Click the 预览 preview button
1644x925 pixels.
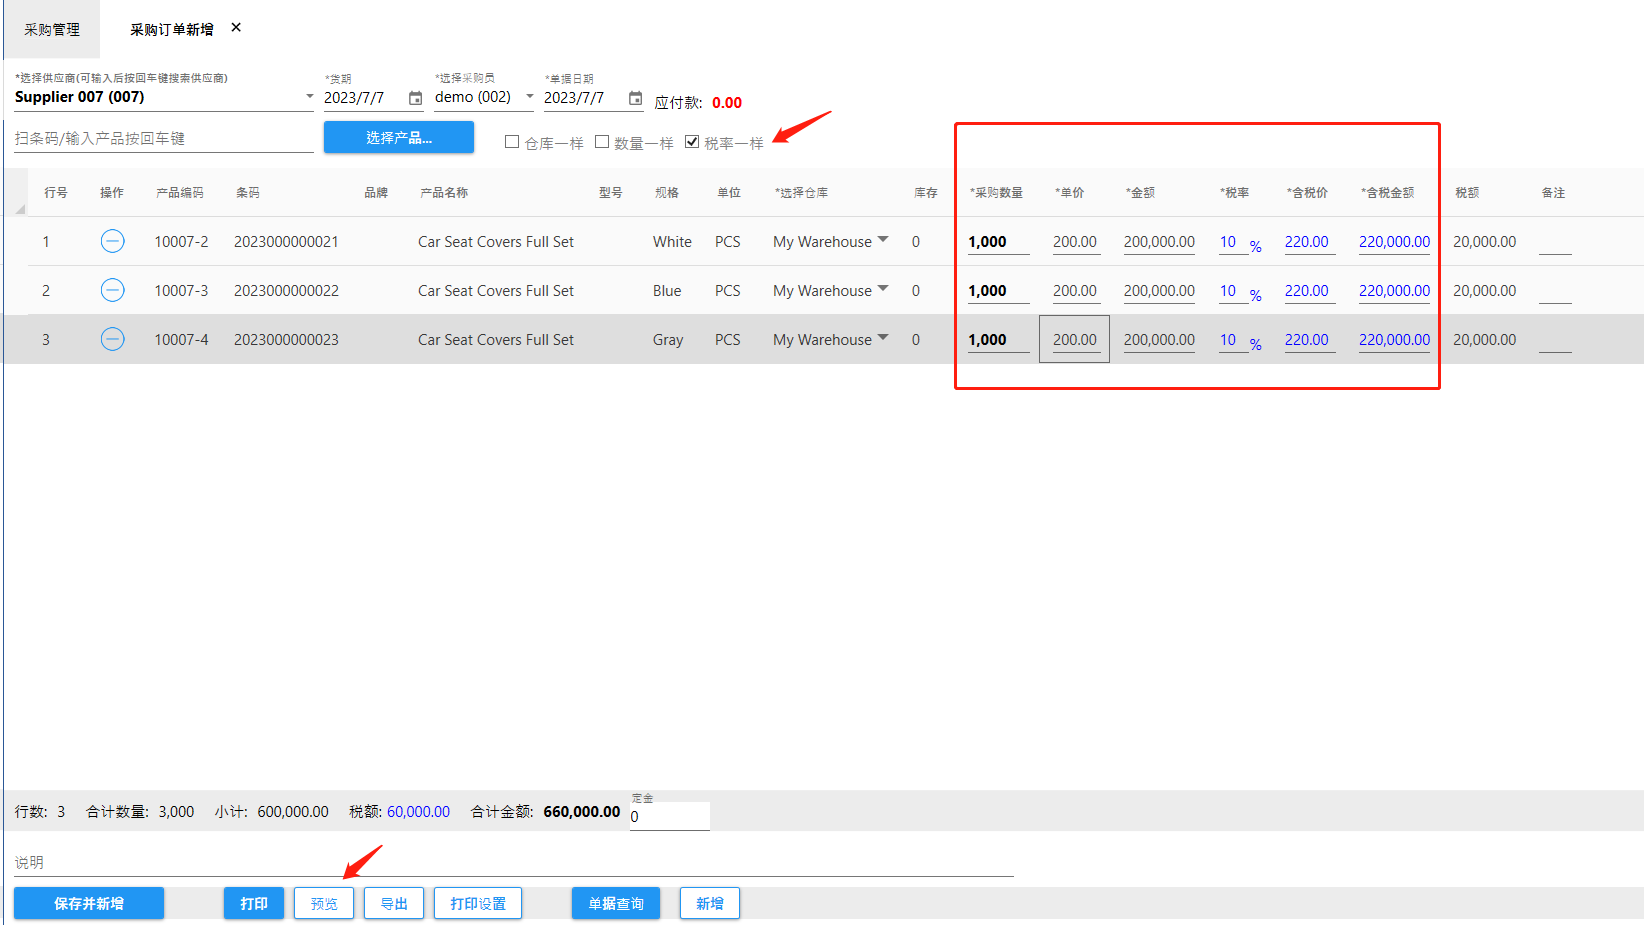coord(324,903)
